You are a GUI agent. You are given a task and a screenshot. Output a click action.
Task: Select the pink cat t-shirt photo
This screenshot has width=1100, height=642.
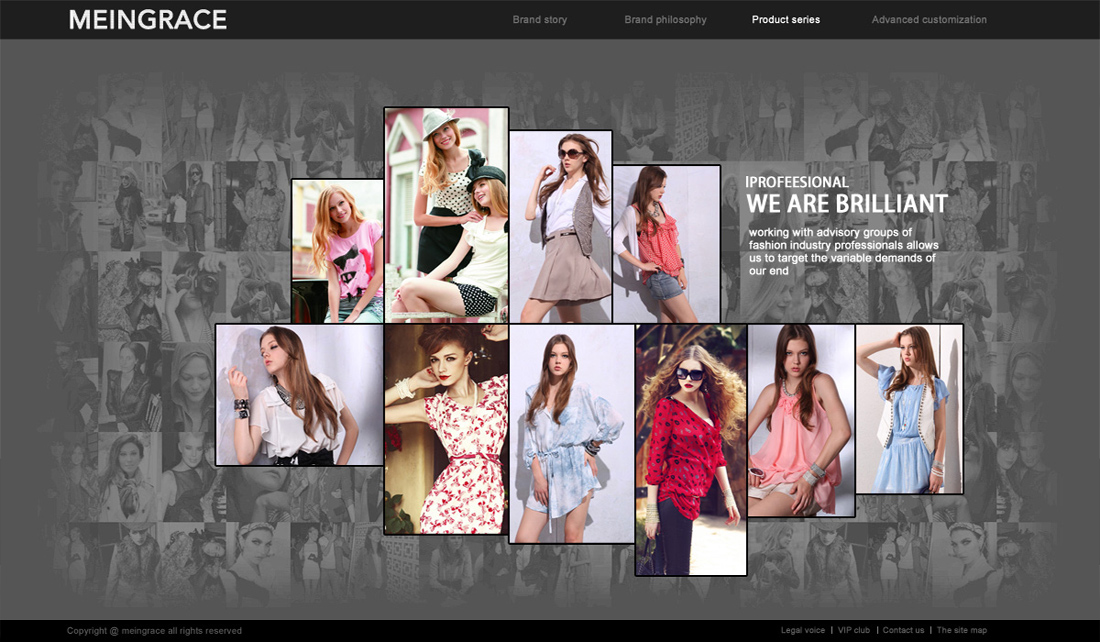click(x=337, y=251)
